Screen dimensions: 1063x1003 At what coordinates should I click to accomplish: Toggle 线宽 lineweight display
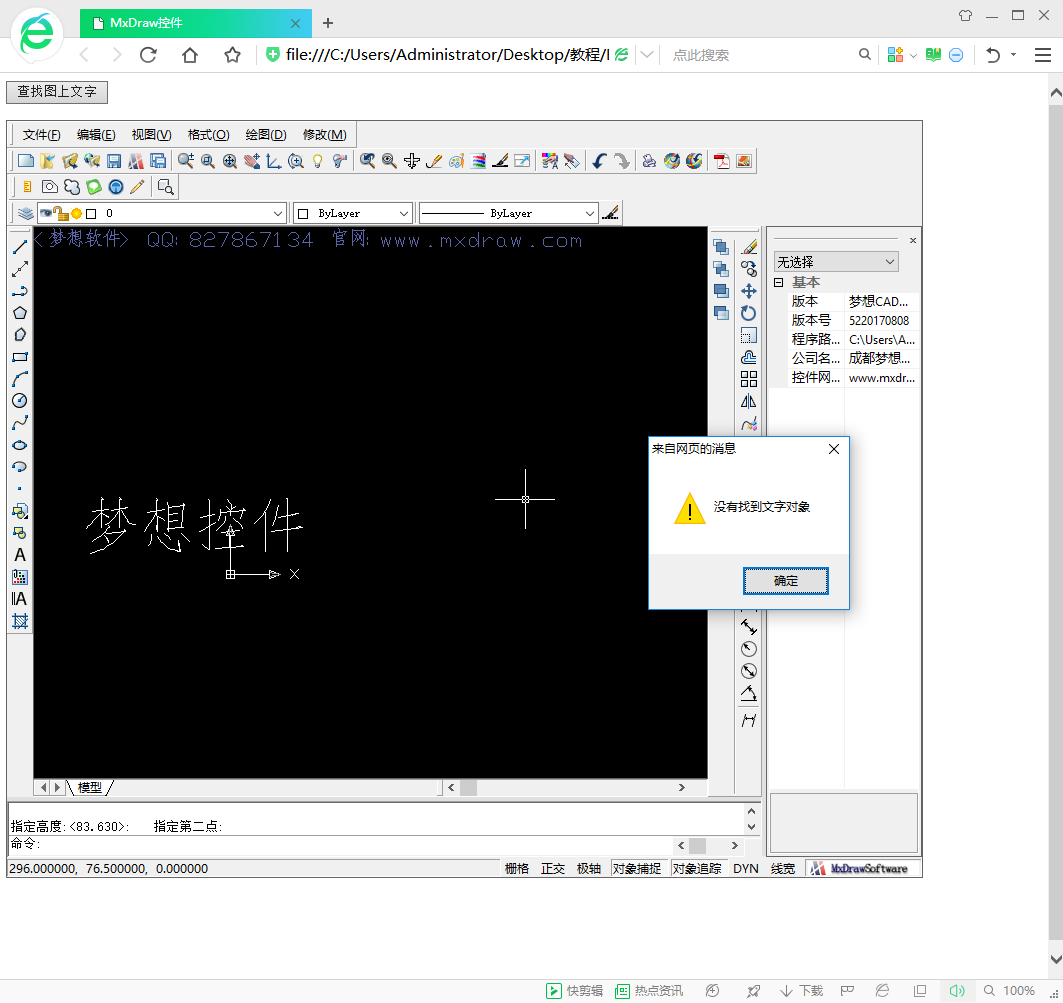click(783, 868)
